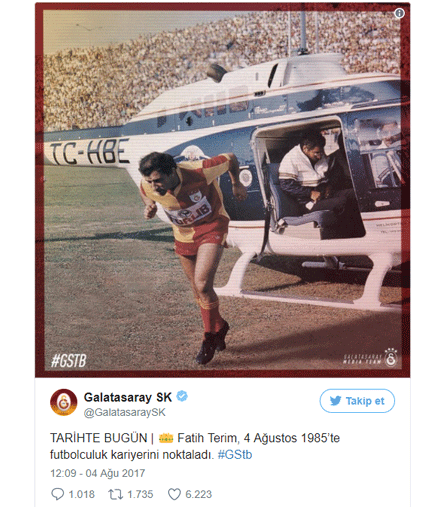This screenshot has height=507, width=446.
Task: Click the crown emoji in tweet text
Action: (x=166, y=438)
